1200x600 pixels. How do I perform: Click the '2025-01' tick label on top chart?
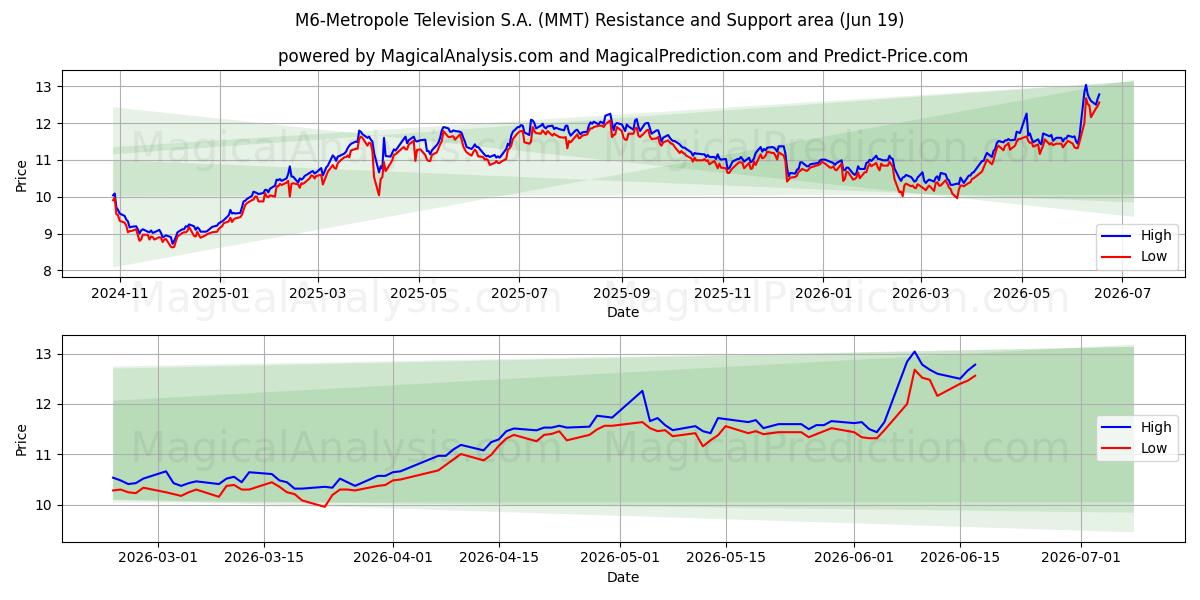tap(220, 294)
